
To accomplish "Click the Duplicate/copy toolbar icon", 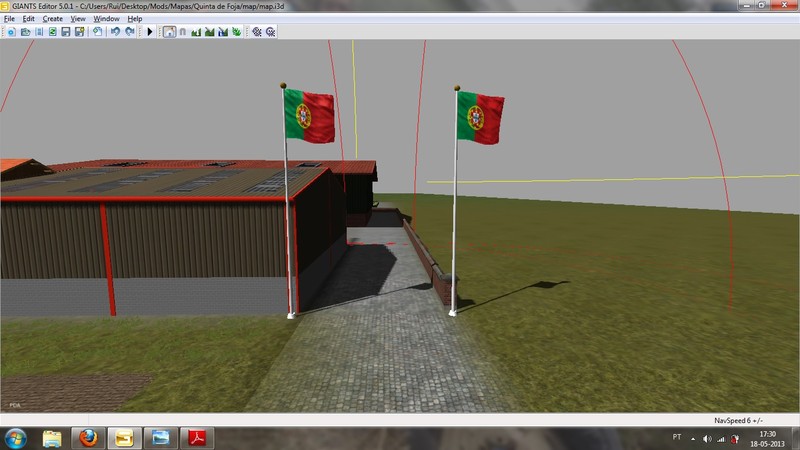I will 97,32.
